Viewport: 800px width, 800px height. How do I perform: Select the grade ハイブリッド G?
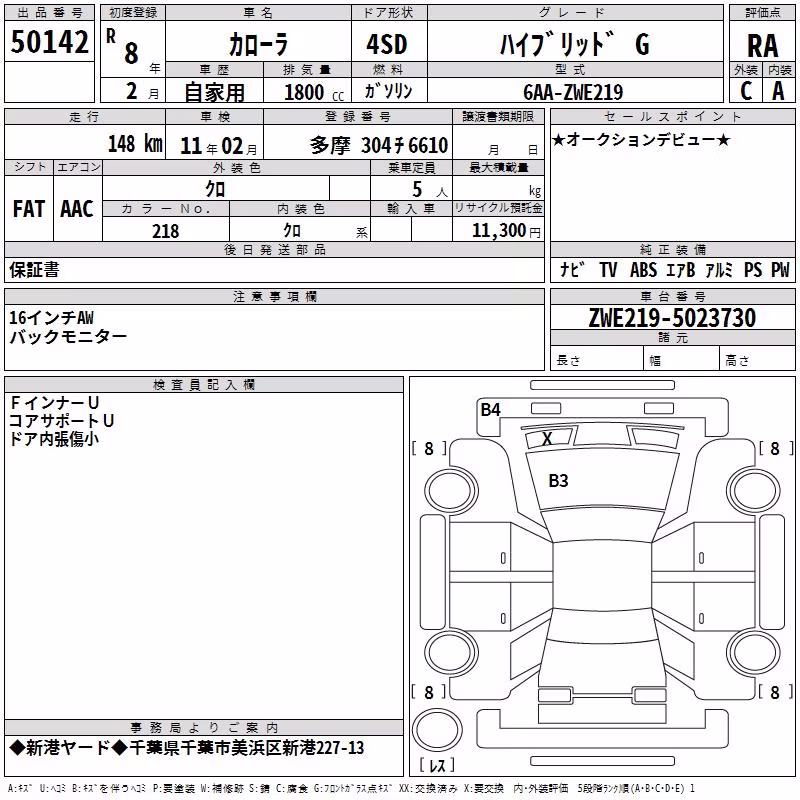574,44
